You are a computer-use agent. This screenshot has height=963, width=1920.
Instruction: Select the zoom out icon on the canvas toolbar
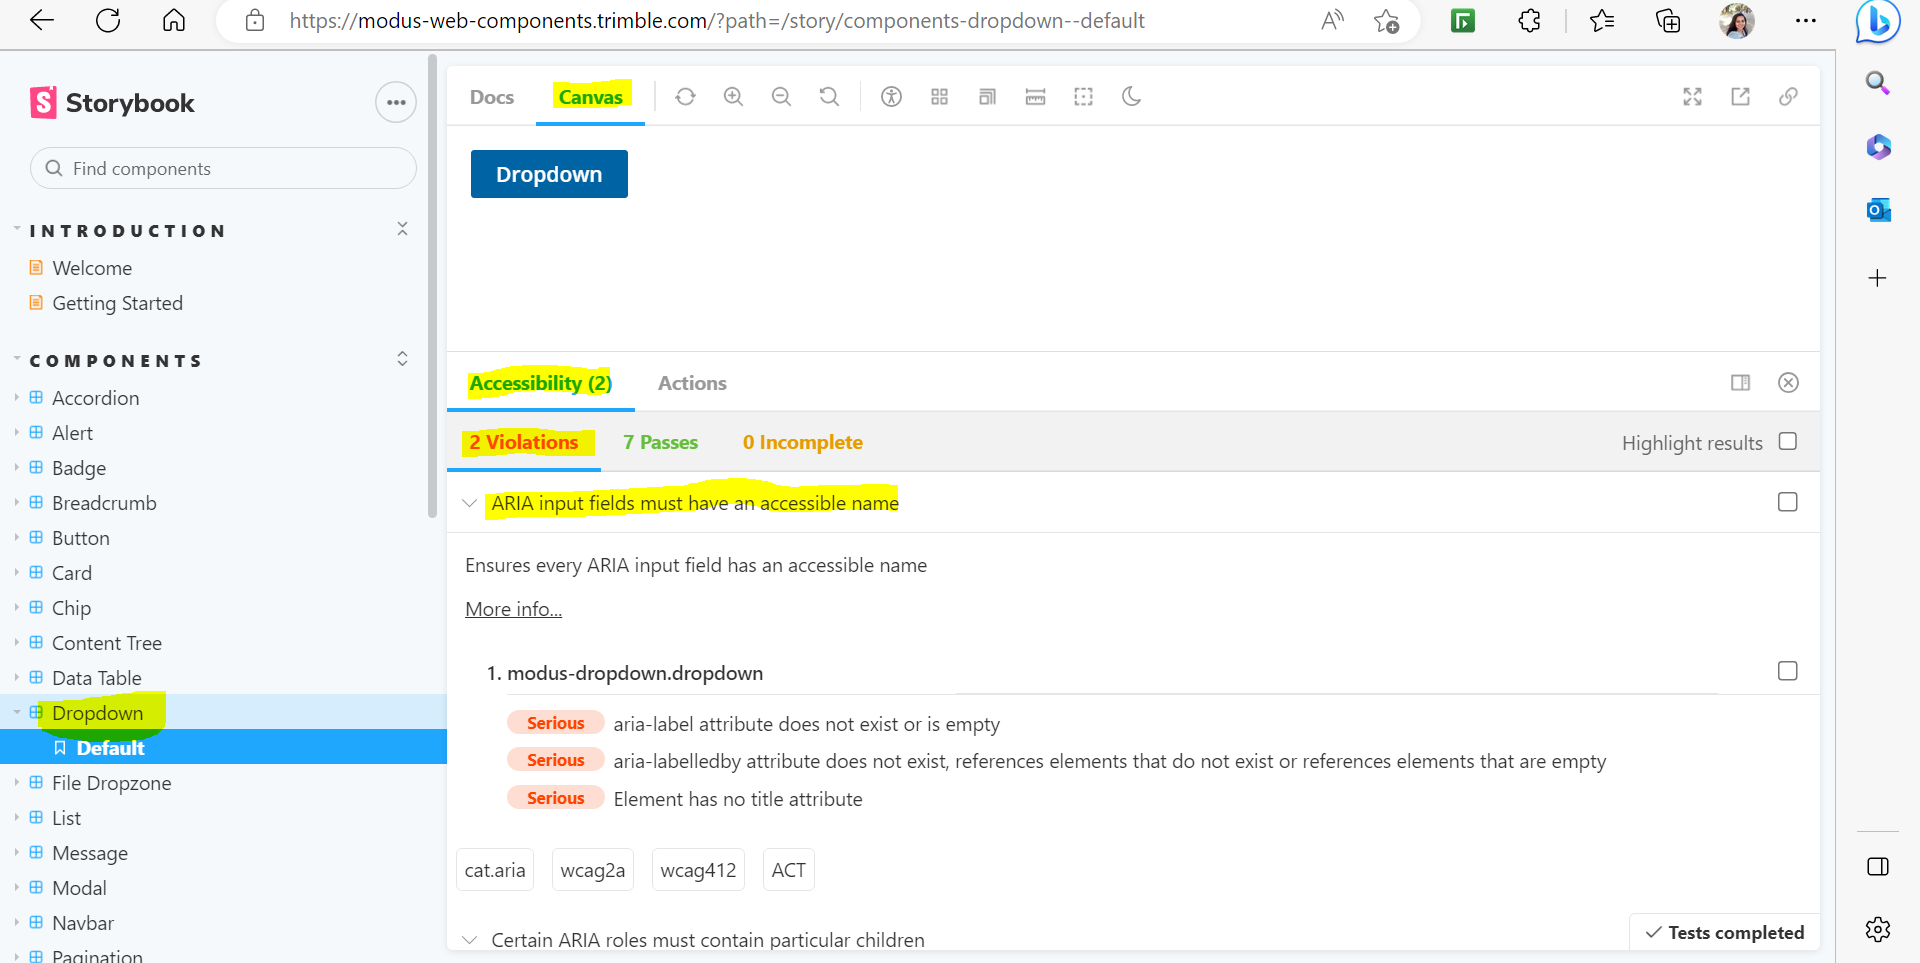[x=781, y=96]
